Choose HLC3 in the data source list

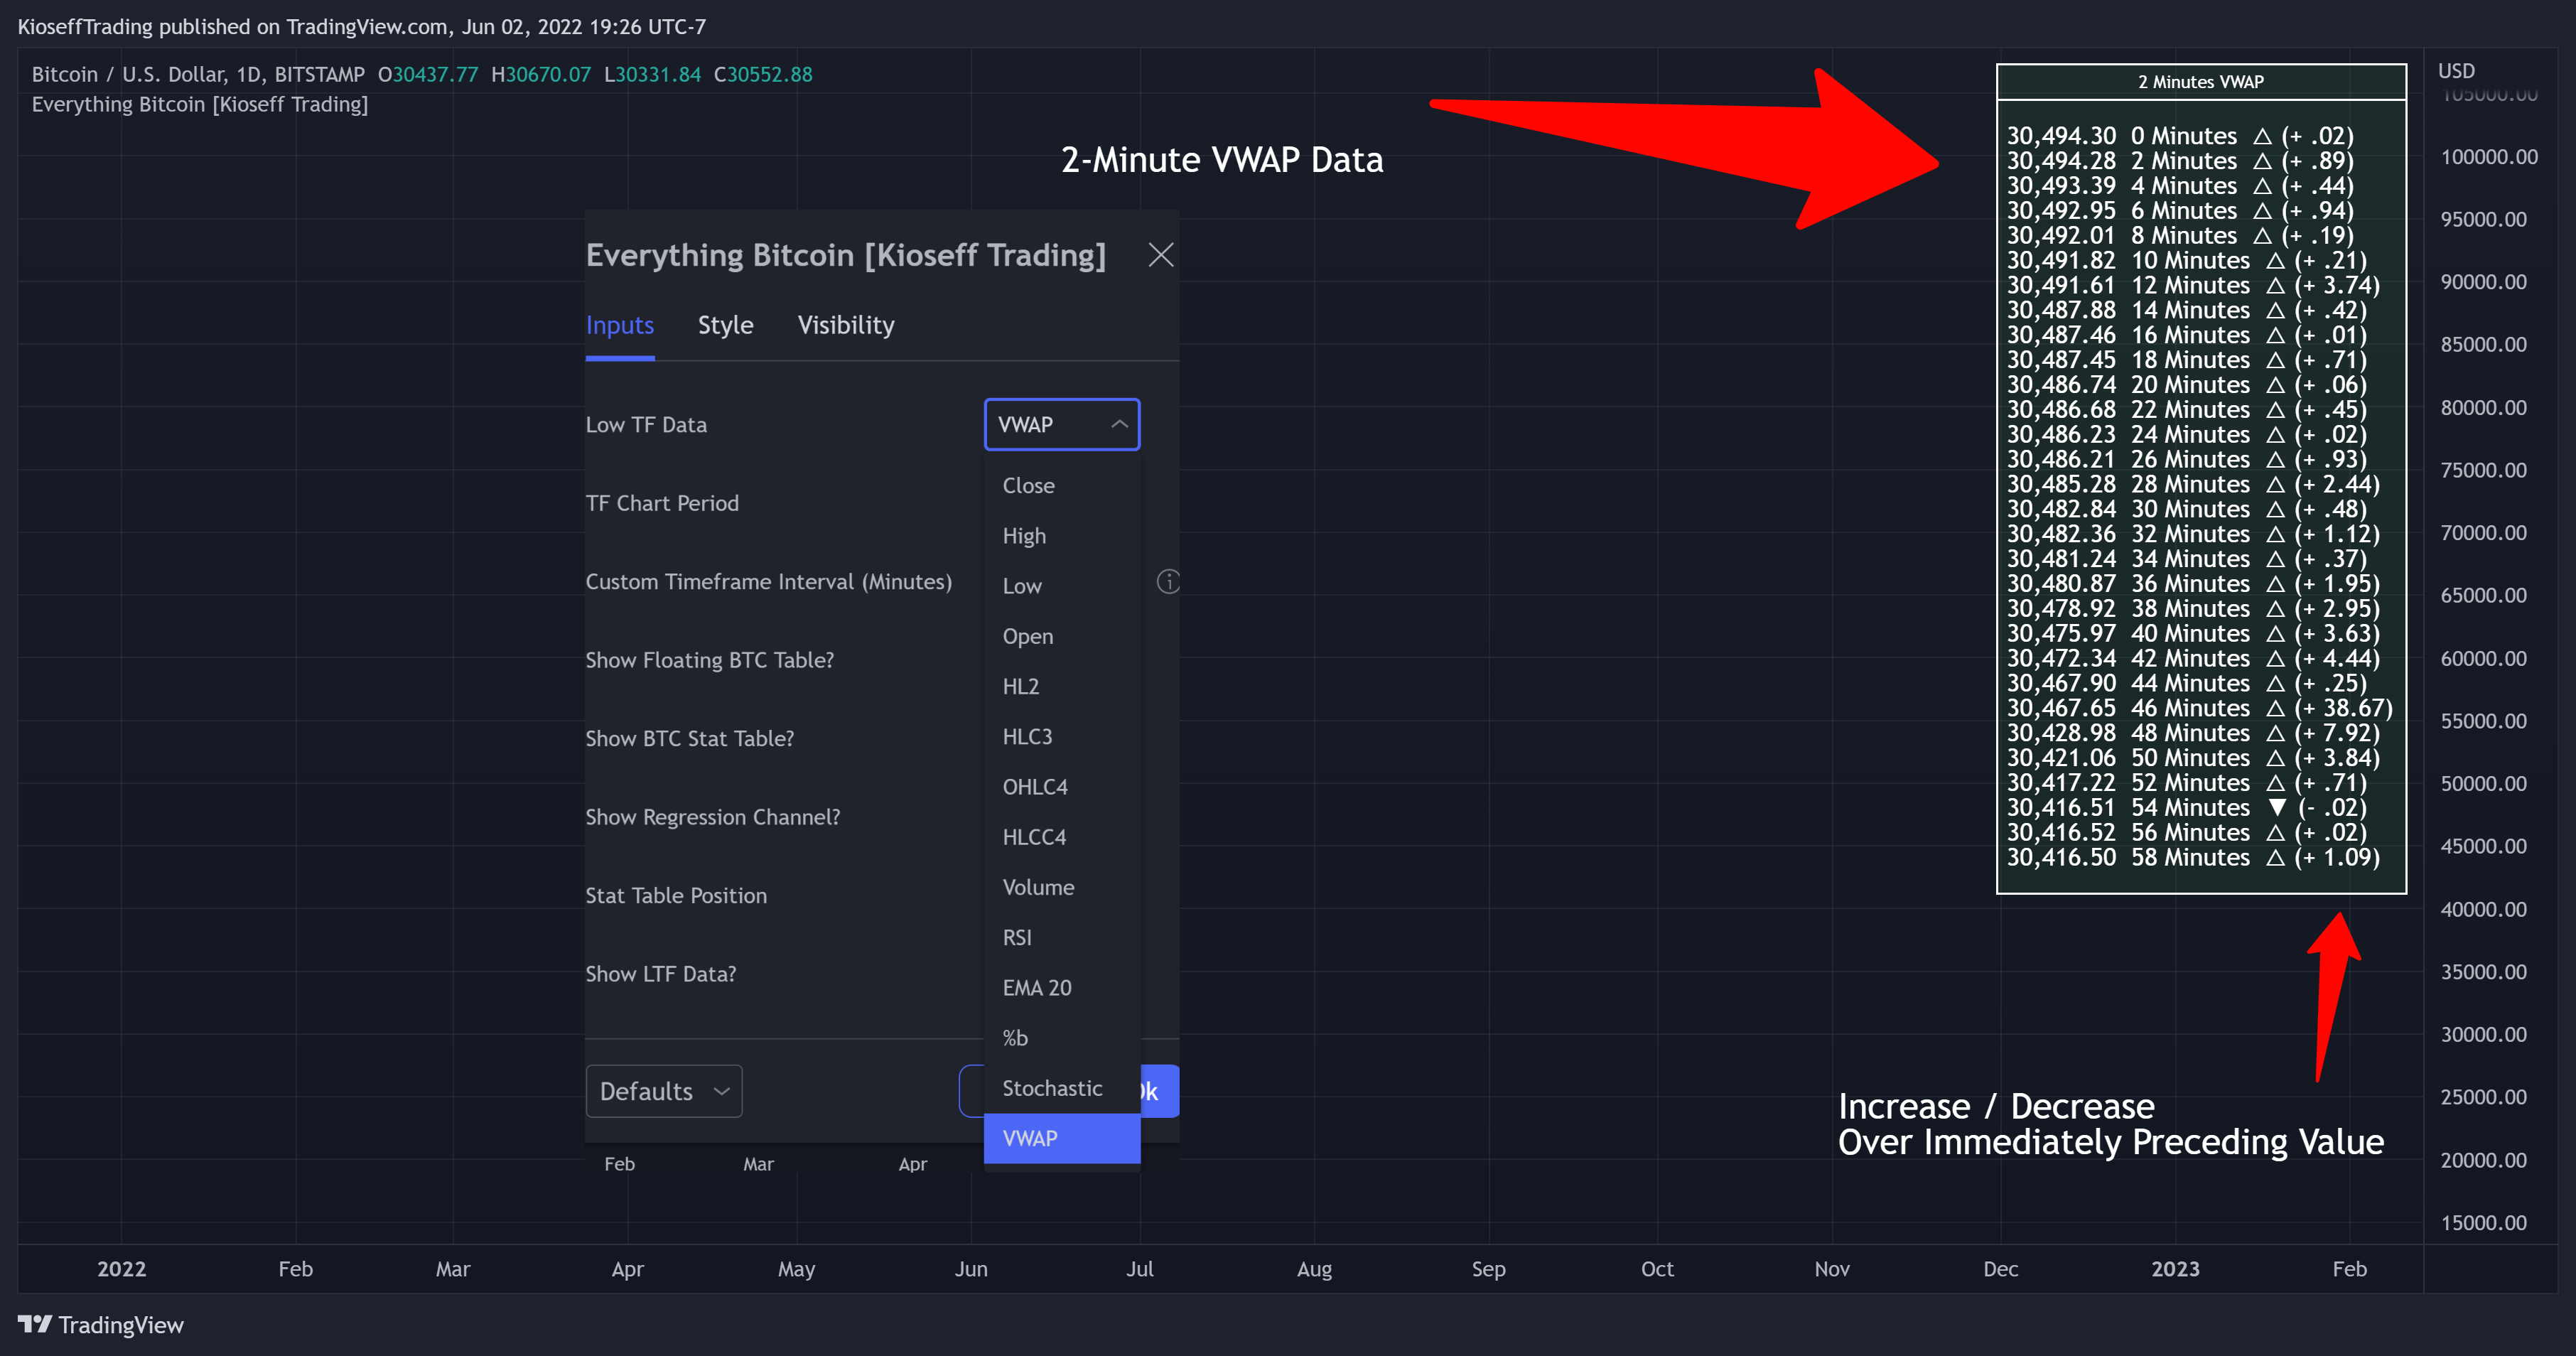(1062, 736)
